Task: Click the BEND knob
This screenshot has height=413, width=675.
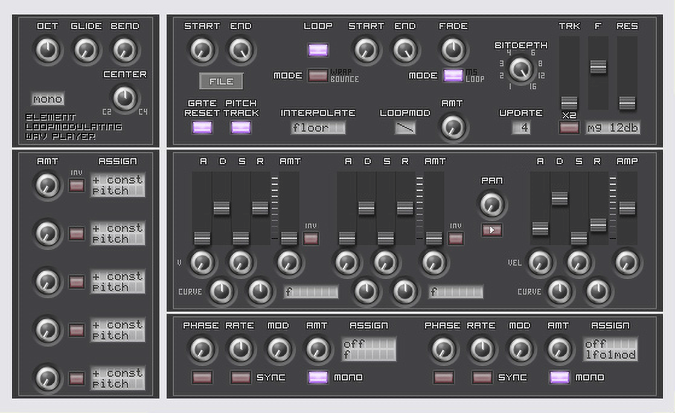Action: [x=125, y=50]
